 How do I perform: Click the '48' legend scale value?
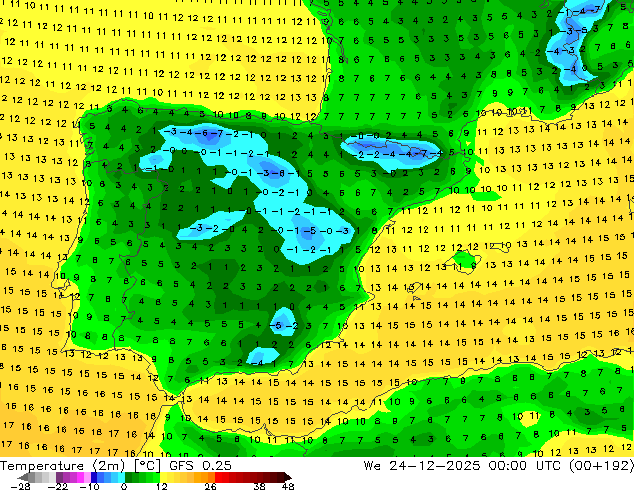click(288, 486)
